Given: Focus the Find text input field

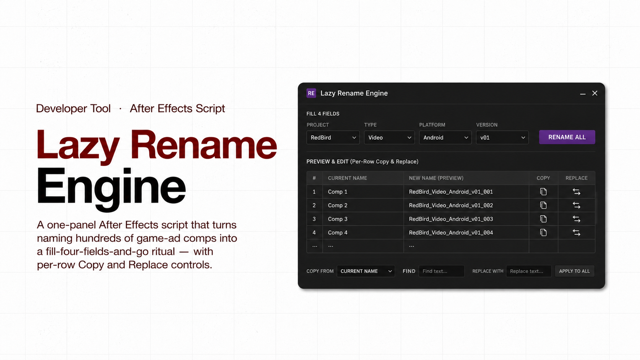Looking at the screenshot, I should click(441, 271).
